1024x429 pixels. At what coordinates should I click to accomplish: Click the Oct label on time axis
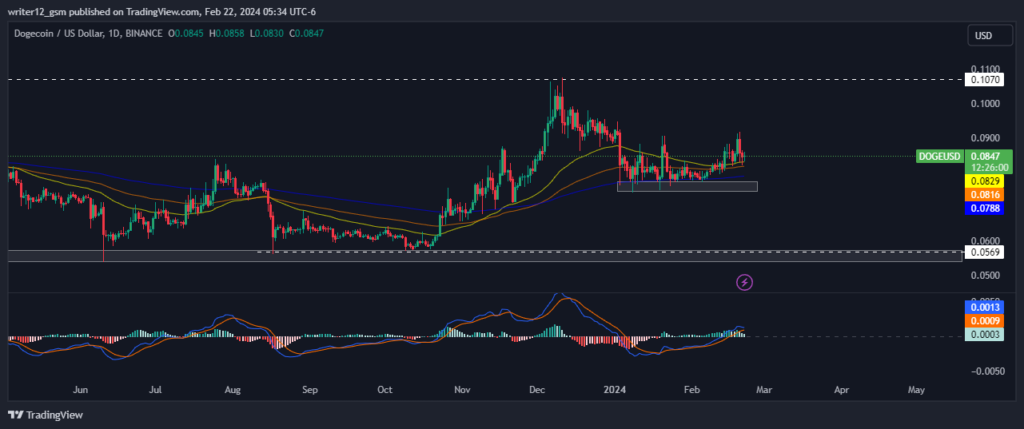click(x=385, y=390)
